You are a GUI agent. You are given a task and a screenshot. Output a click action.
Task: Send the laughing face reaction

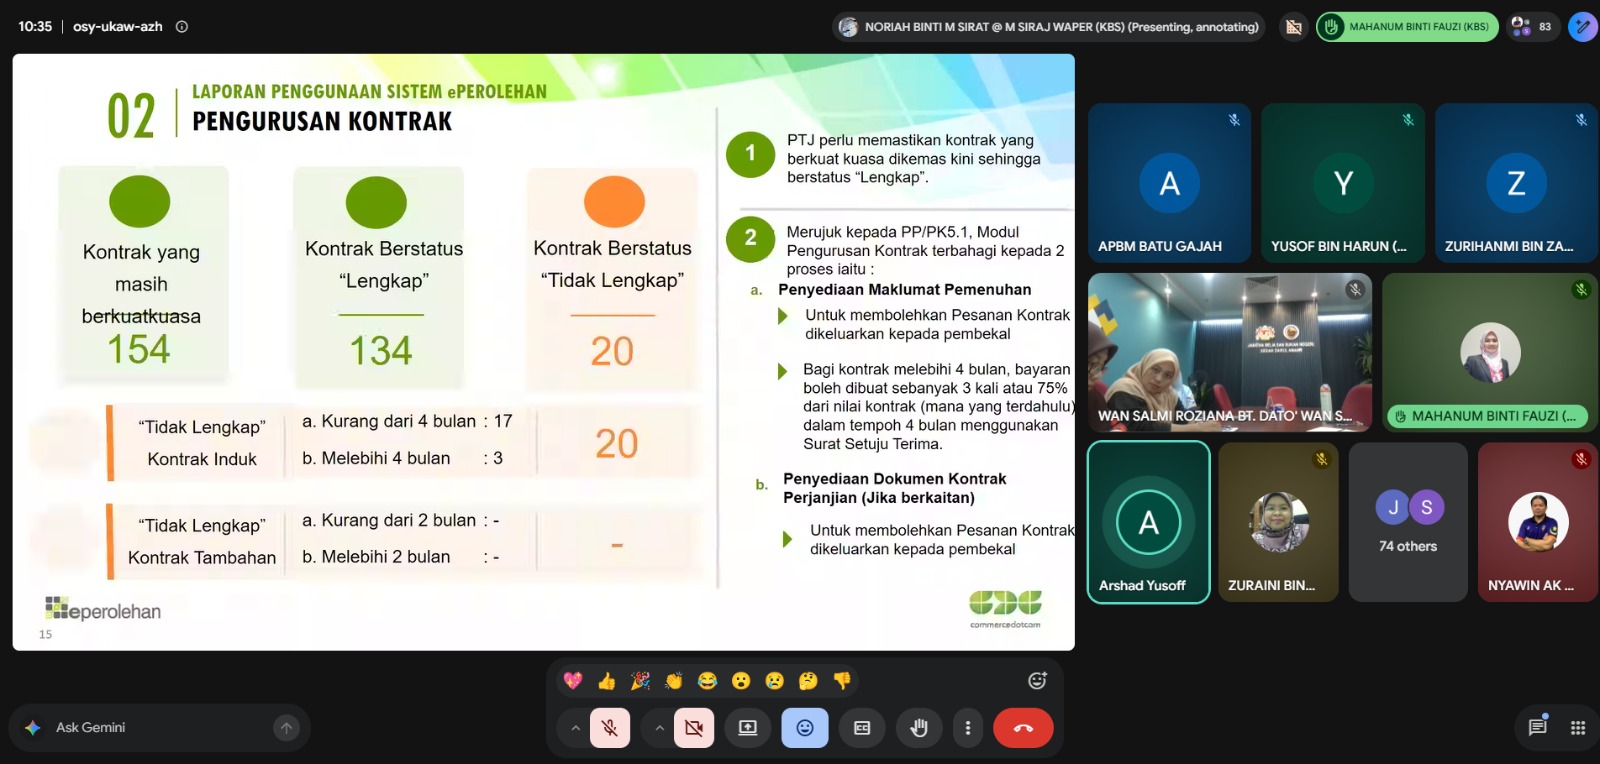[x=707, y=681]
